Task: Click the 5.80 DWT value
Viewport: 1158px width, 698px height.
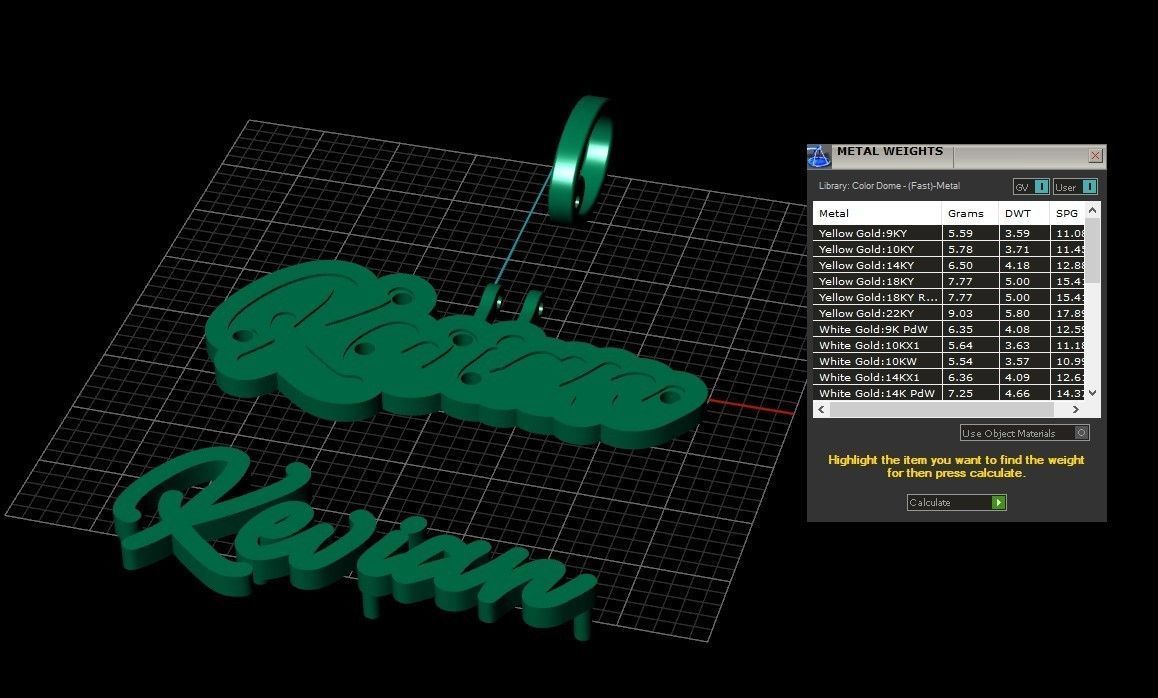Action: (1017, 313)
